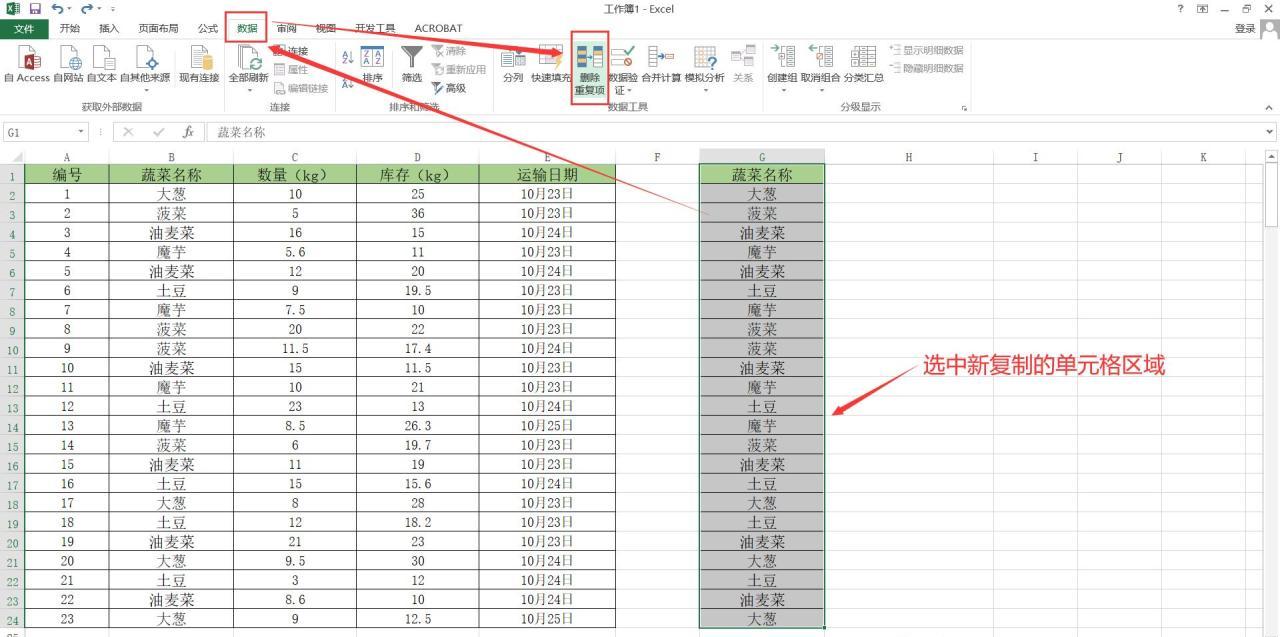The image size is (1280, 637).
Task: Click the Group (创建组) icon
Action: pyautogui.click(x=782, y=58)
